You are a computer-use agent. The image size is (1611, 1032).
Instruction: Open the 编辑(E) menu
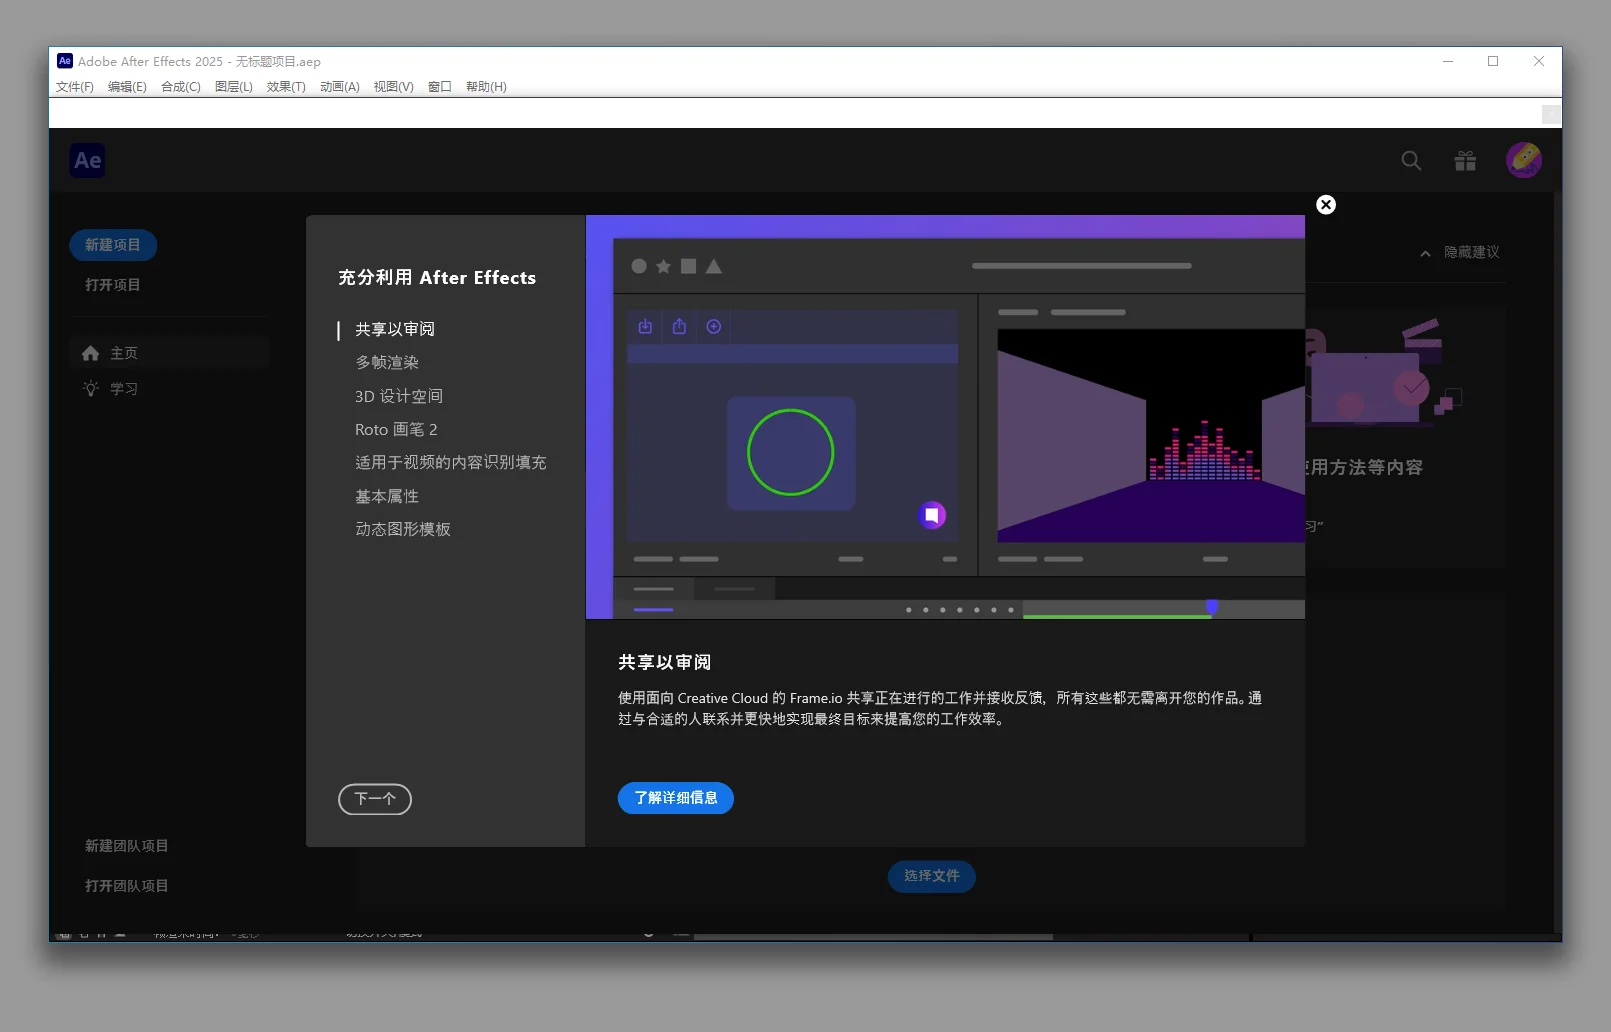[x=127, y=87]
